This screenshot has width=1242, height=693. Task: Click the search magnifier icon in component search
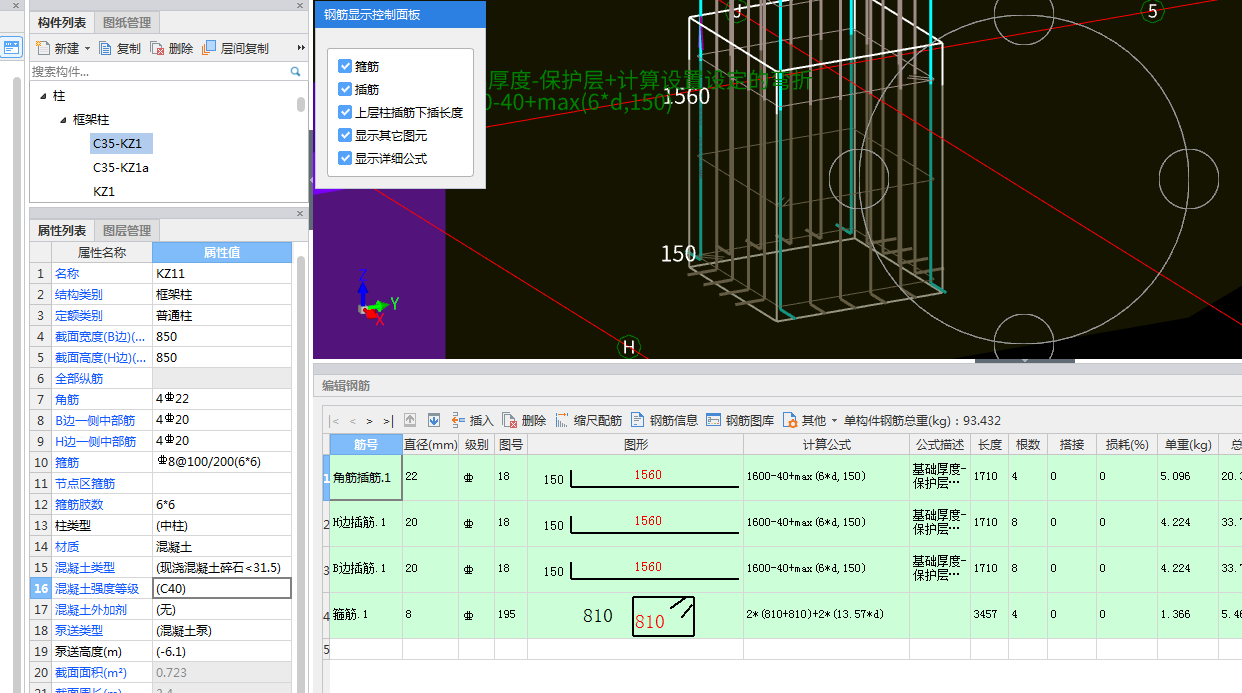tap(295, 72)
